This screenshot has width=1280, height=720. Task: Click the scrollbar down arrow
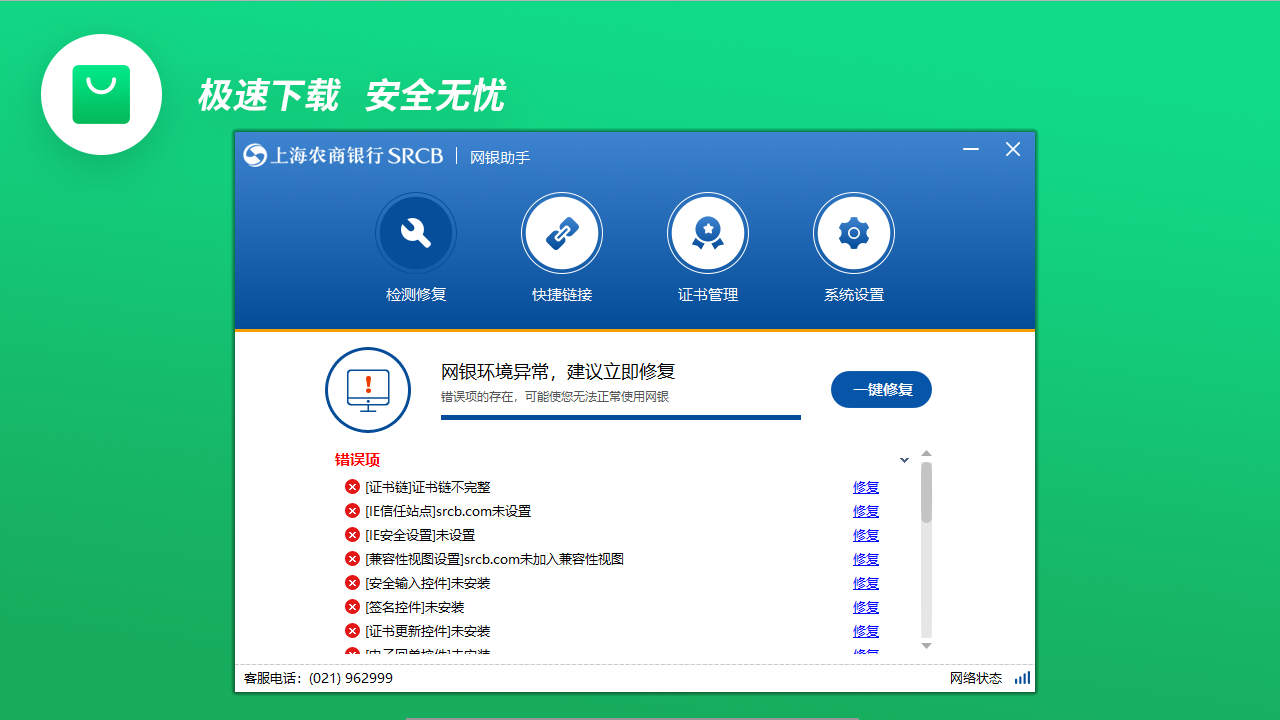[x=927, y=647]
